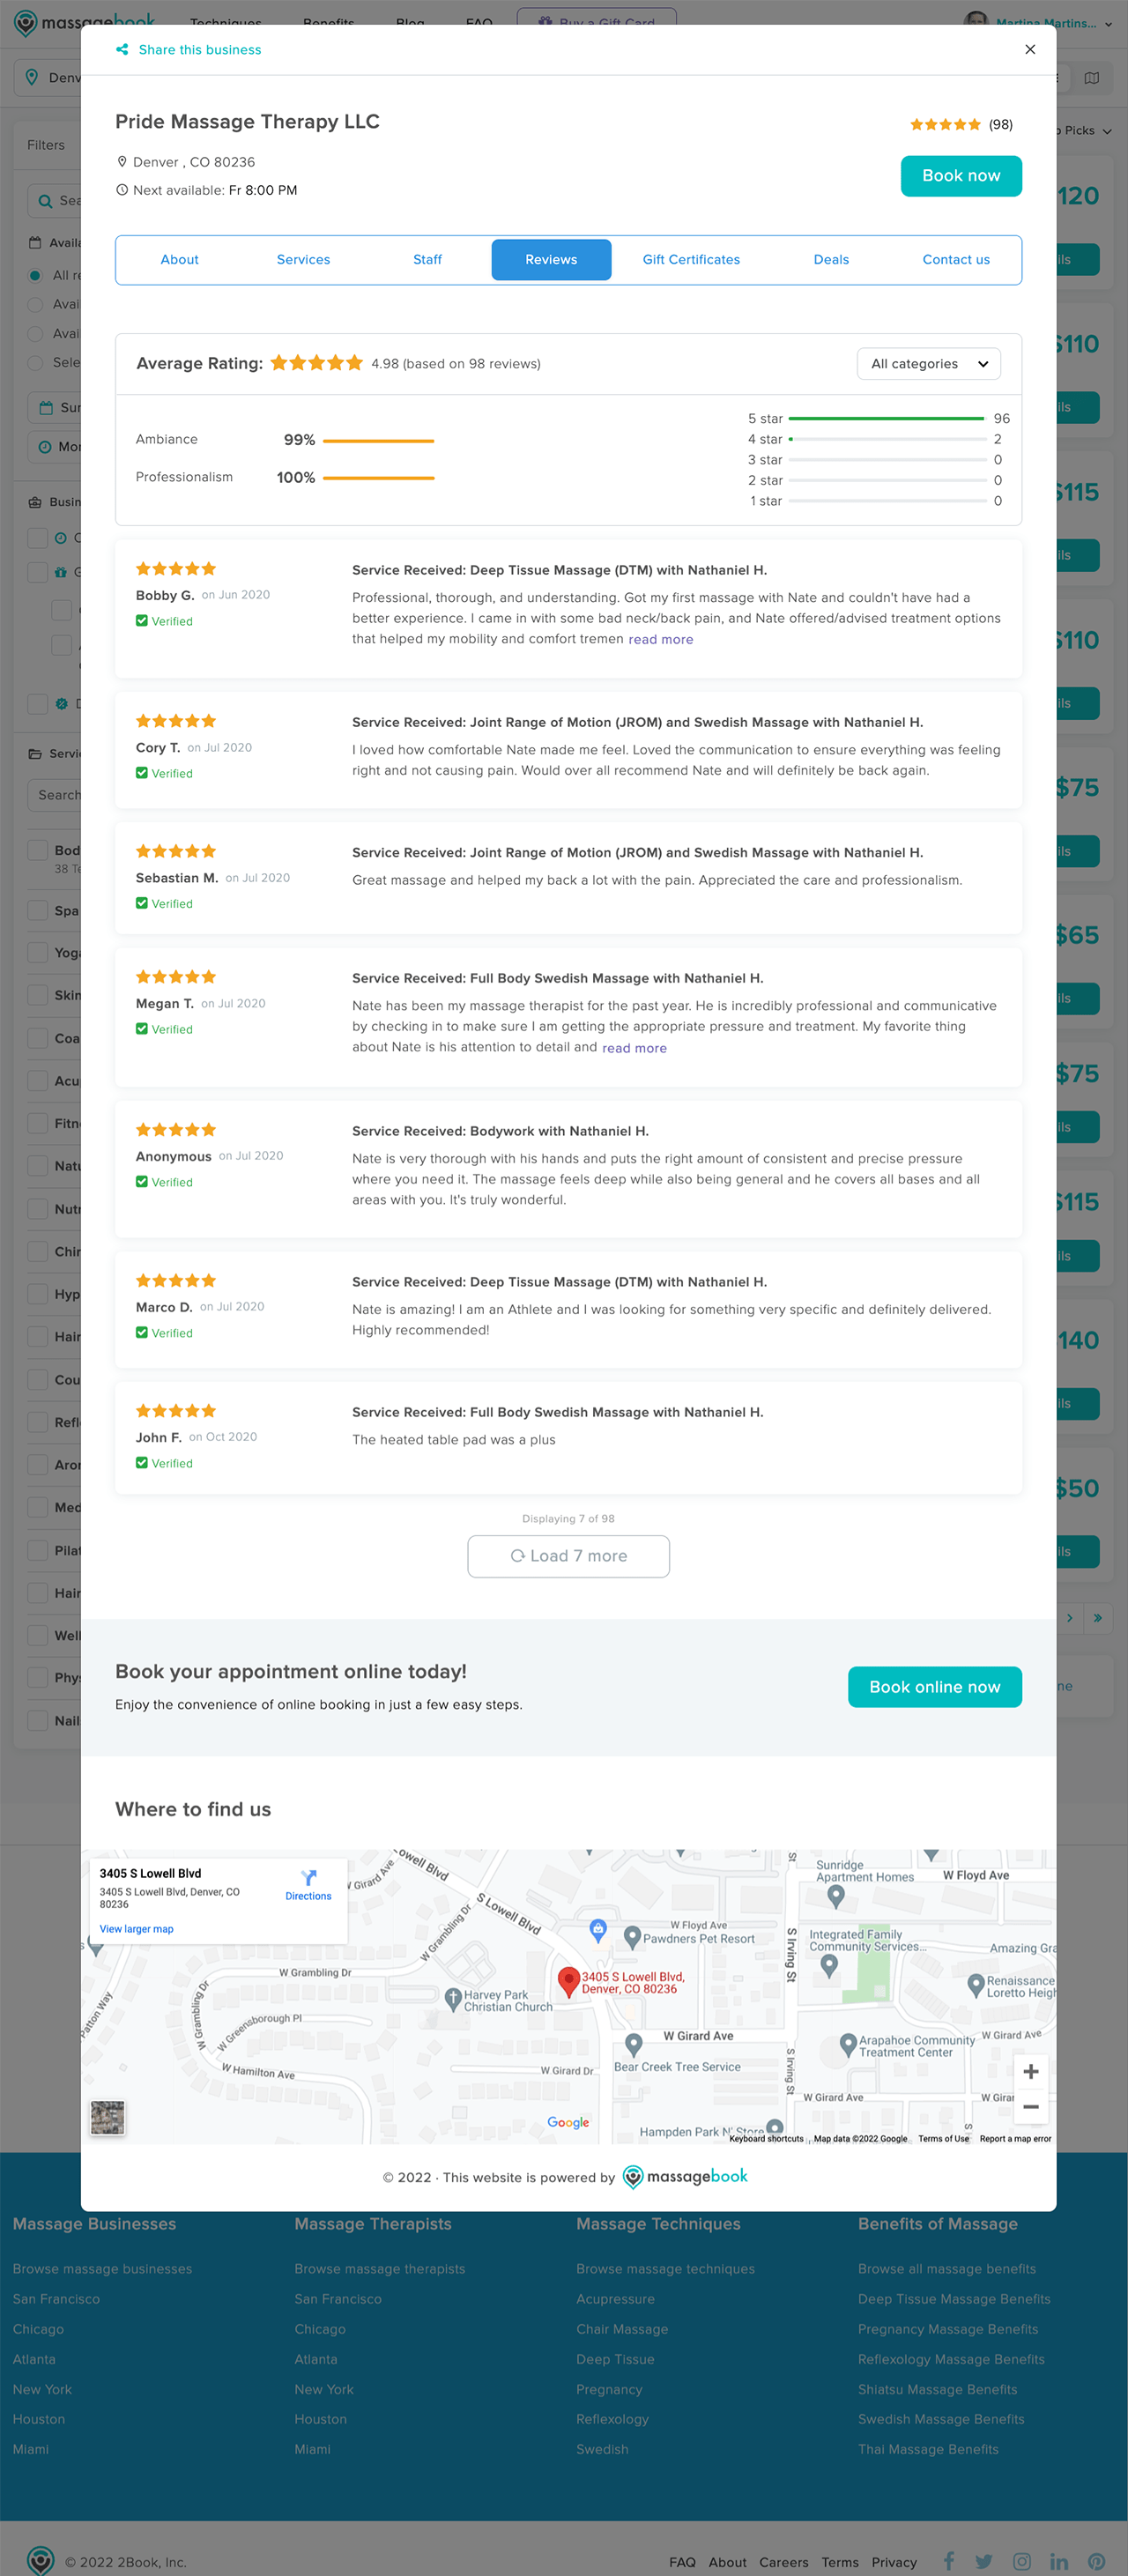
Task: Zoom out on the map
Action: (x=1030, y=2107)
